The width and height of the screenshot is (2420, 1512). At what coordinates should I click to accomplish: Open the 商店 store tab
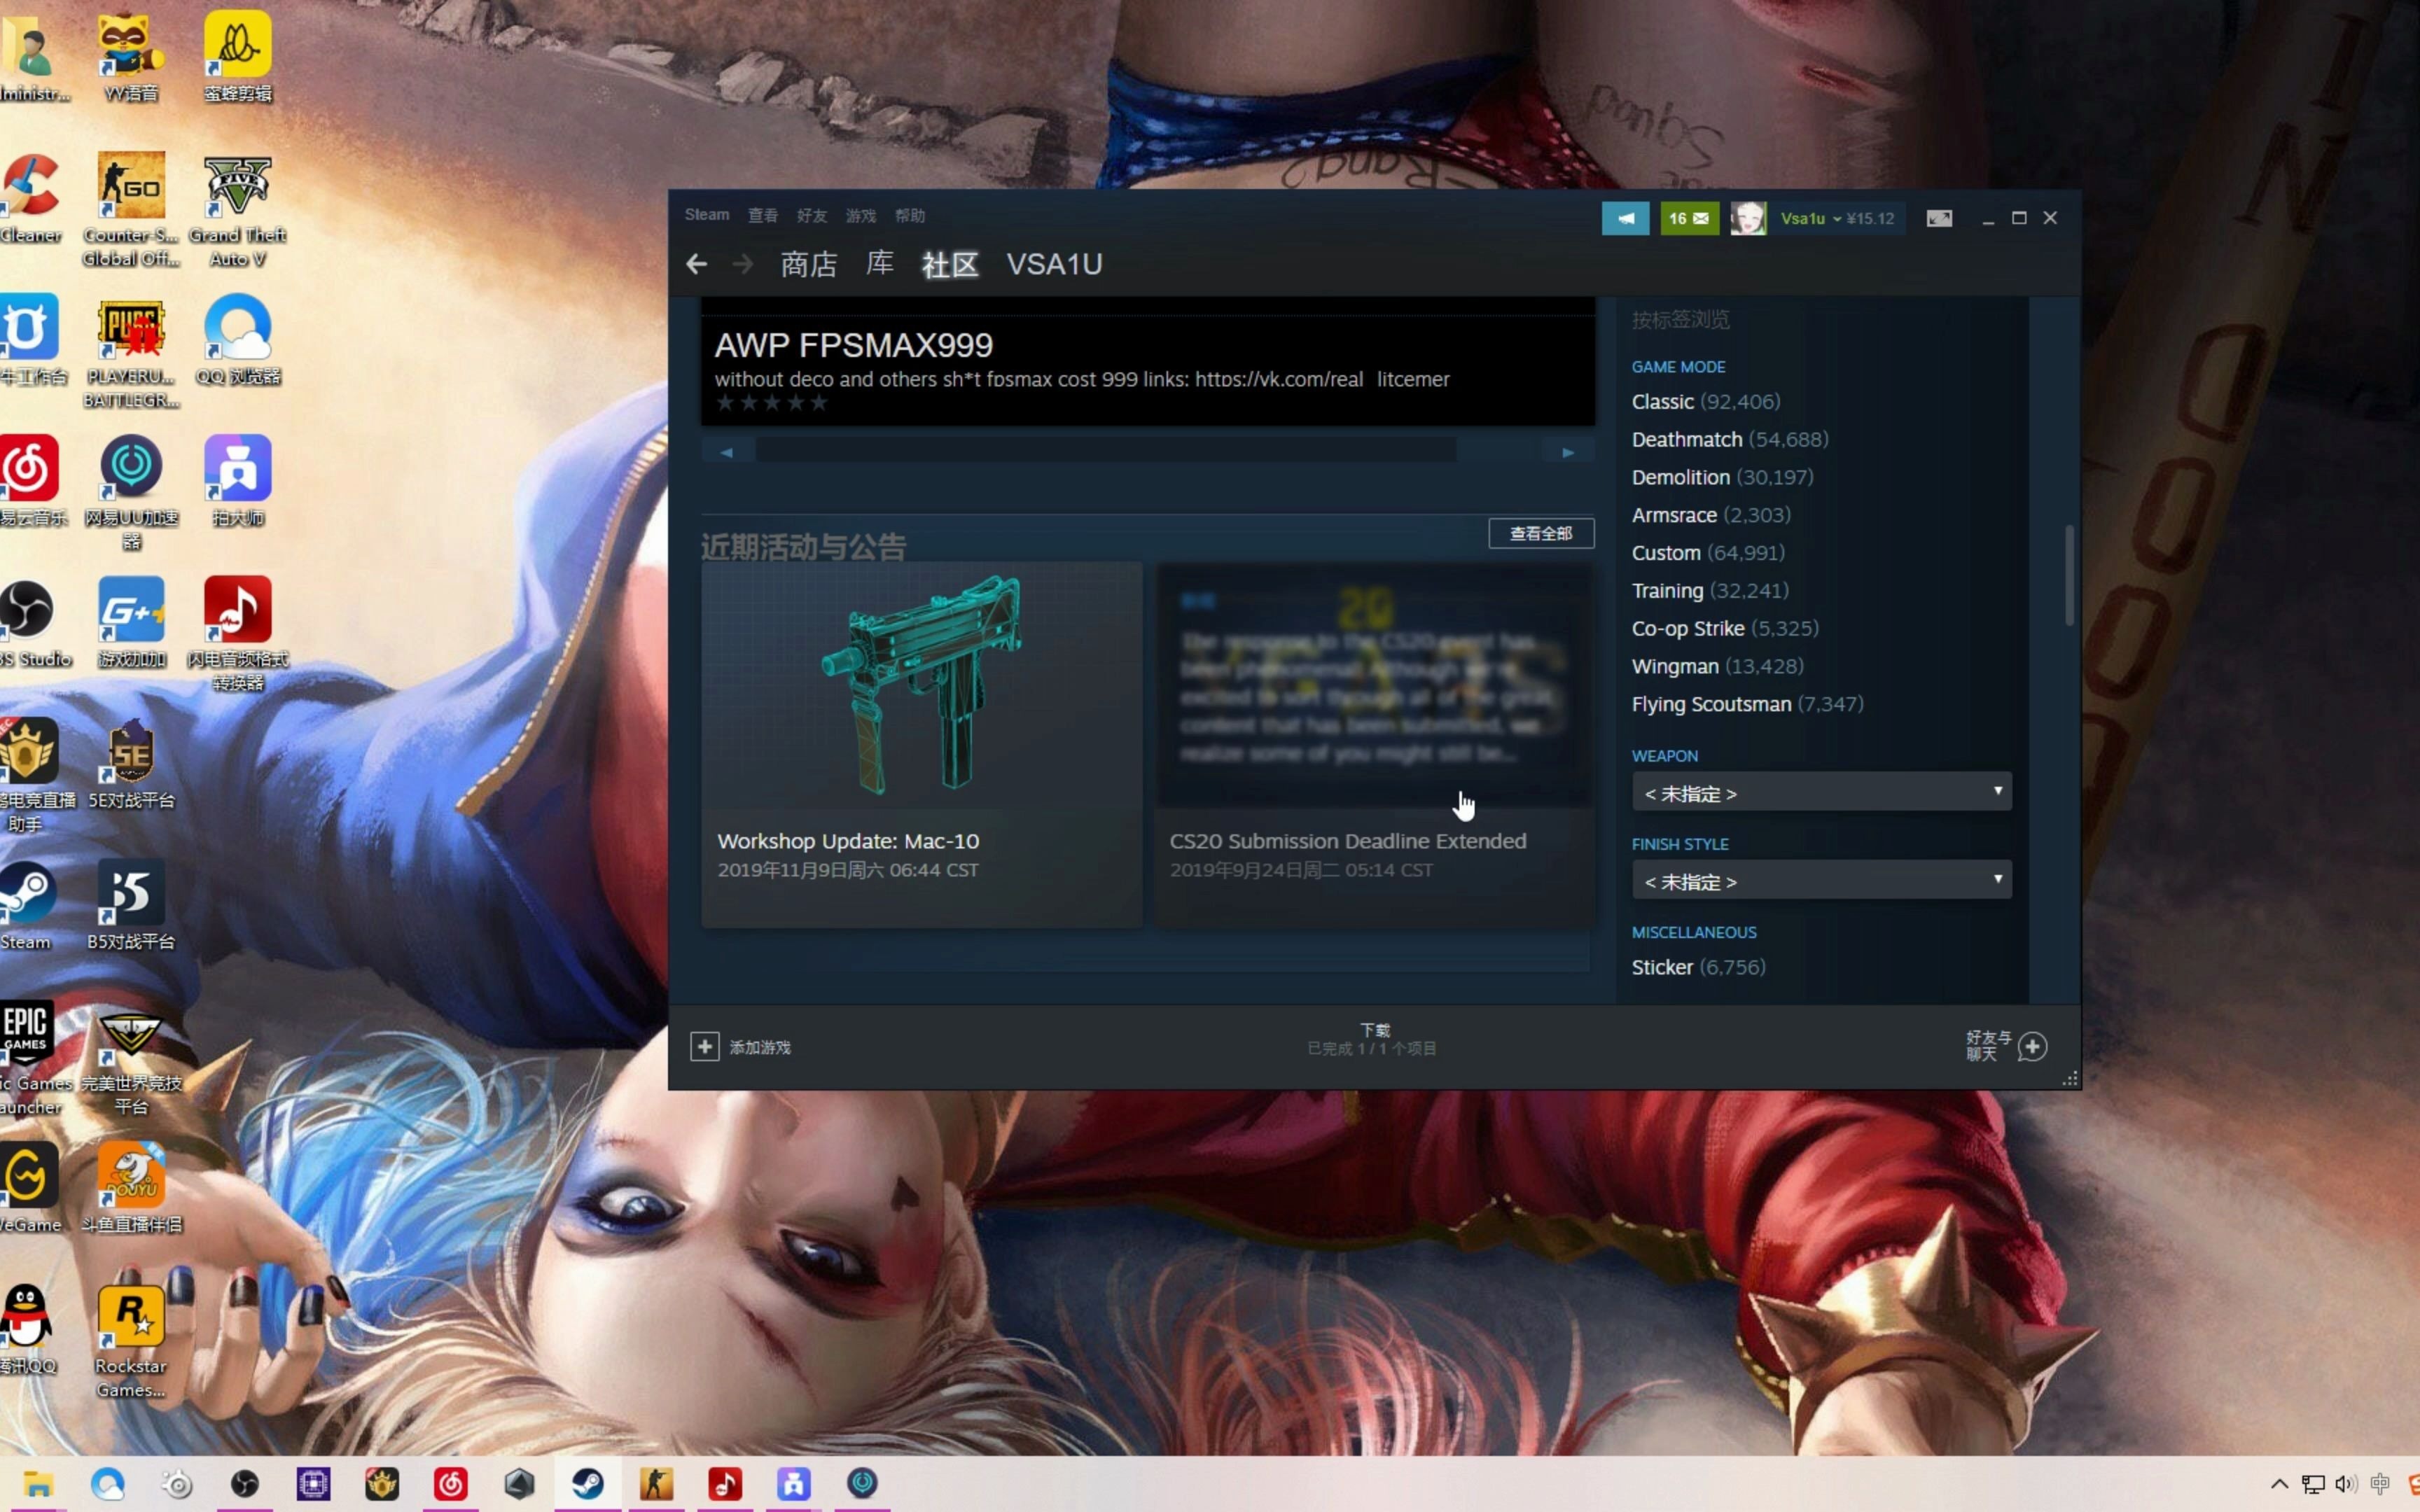coord(808,264)
